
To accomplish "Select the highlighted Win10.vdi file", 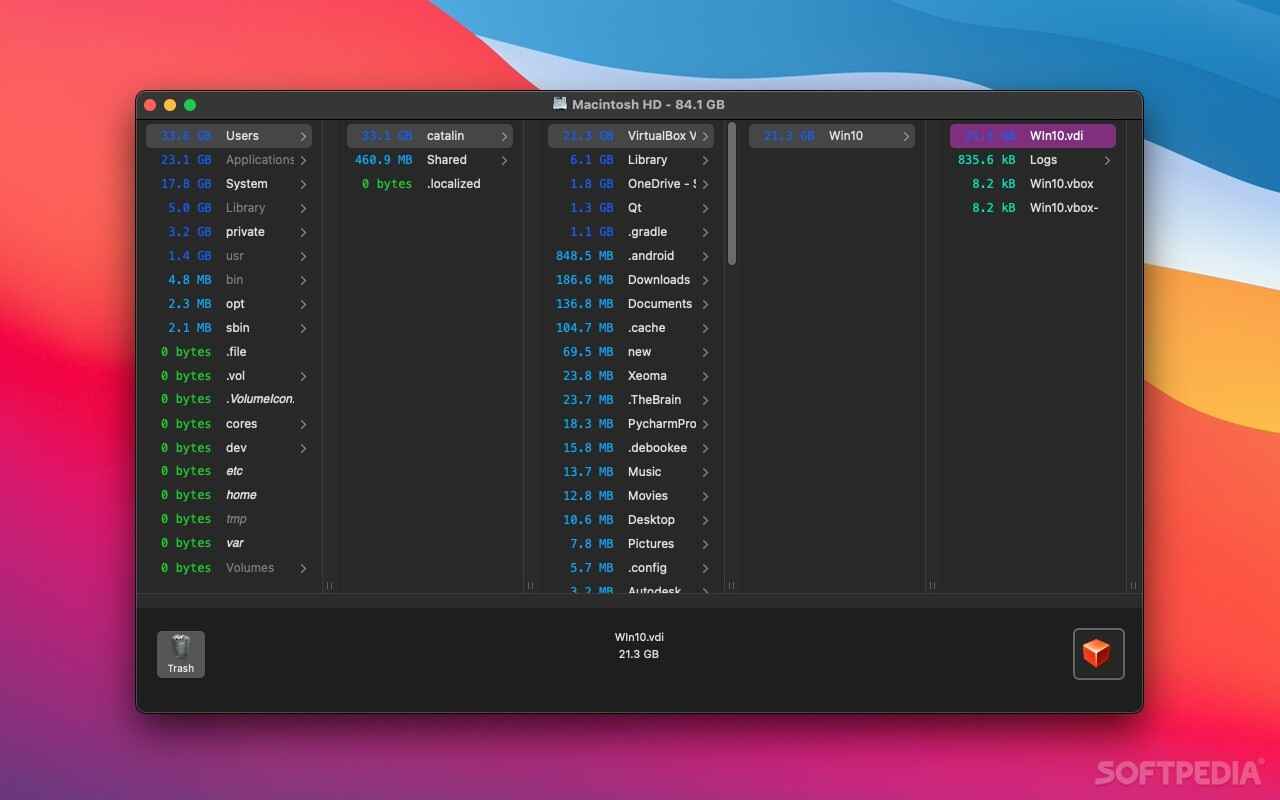I will (x=1032, y=135).
